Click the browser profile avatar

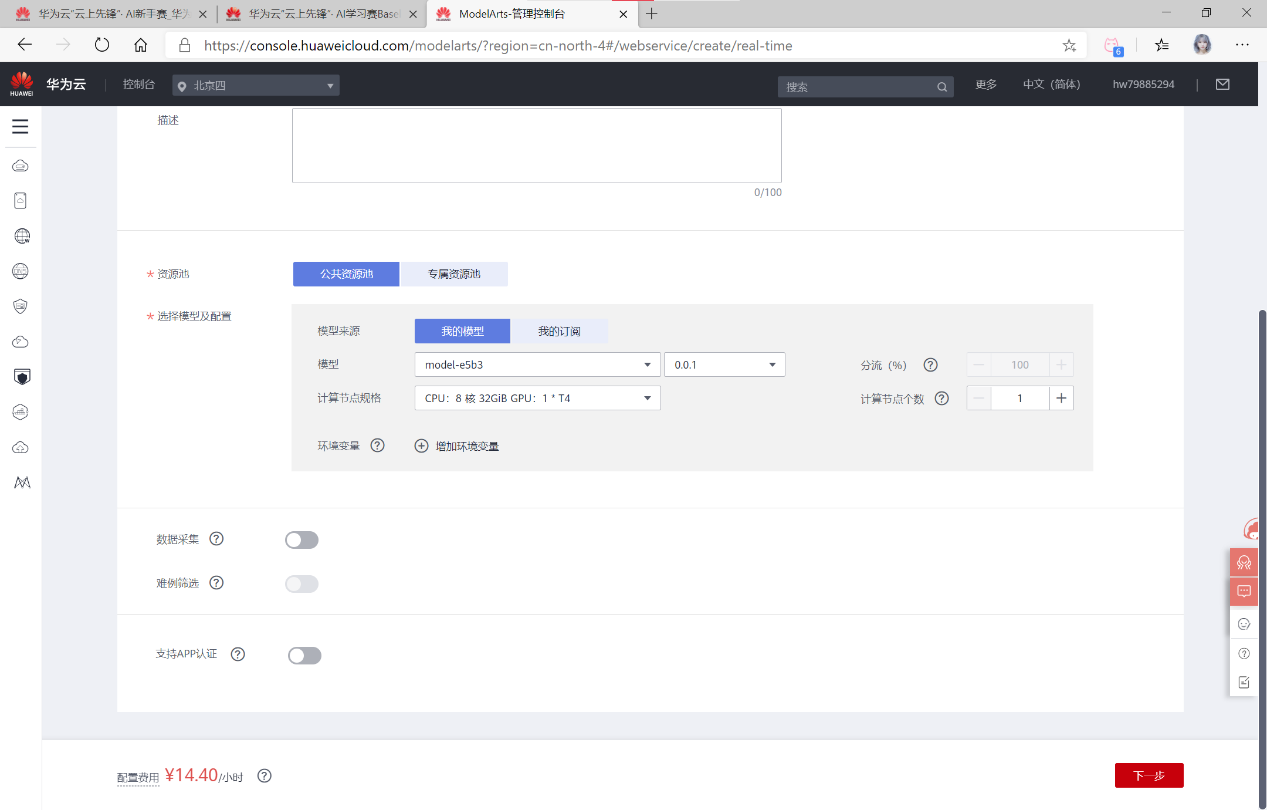[1202, 45]
